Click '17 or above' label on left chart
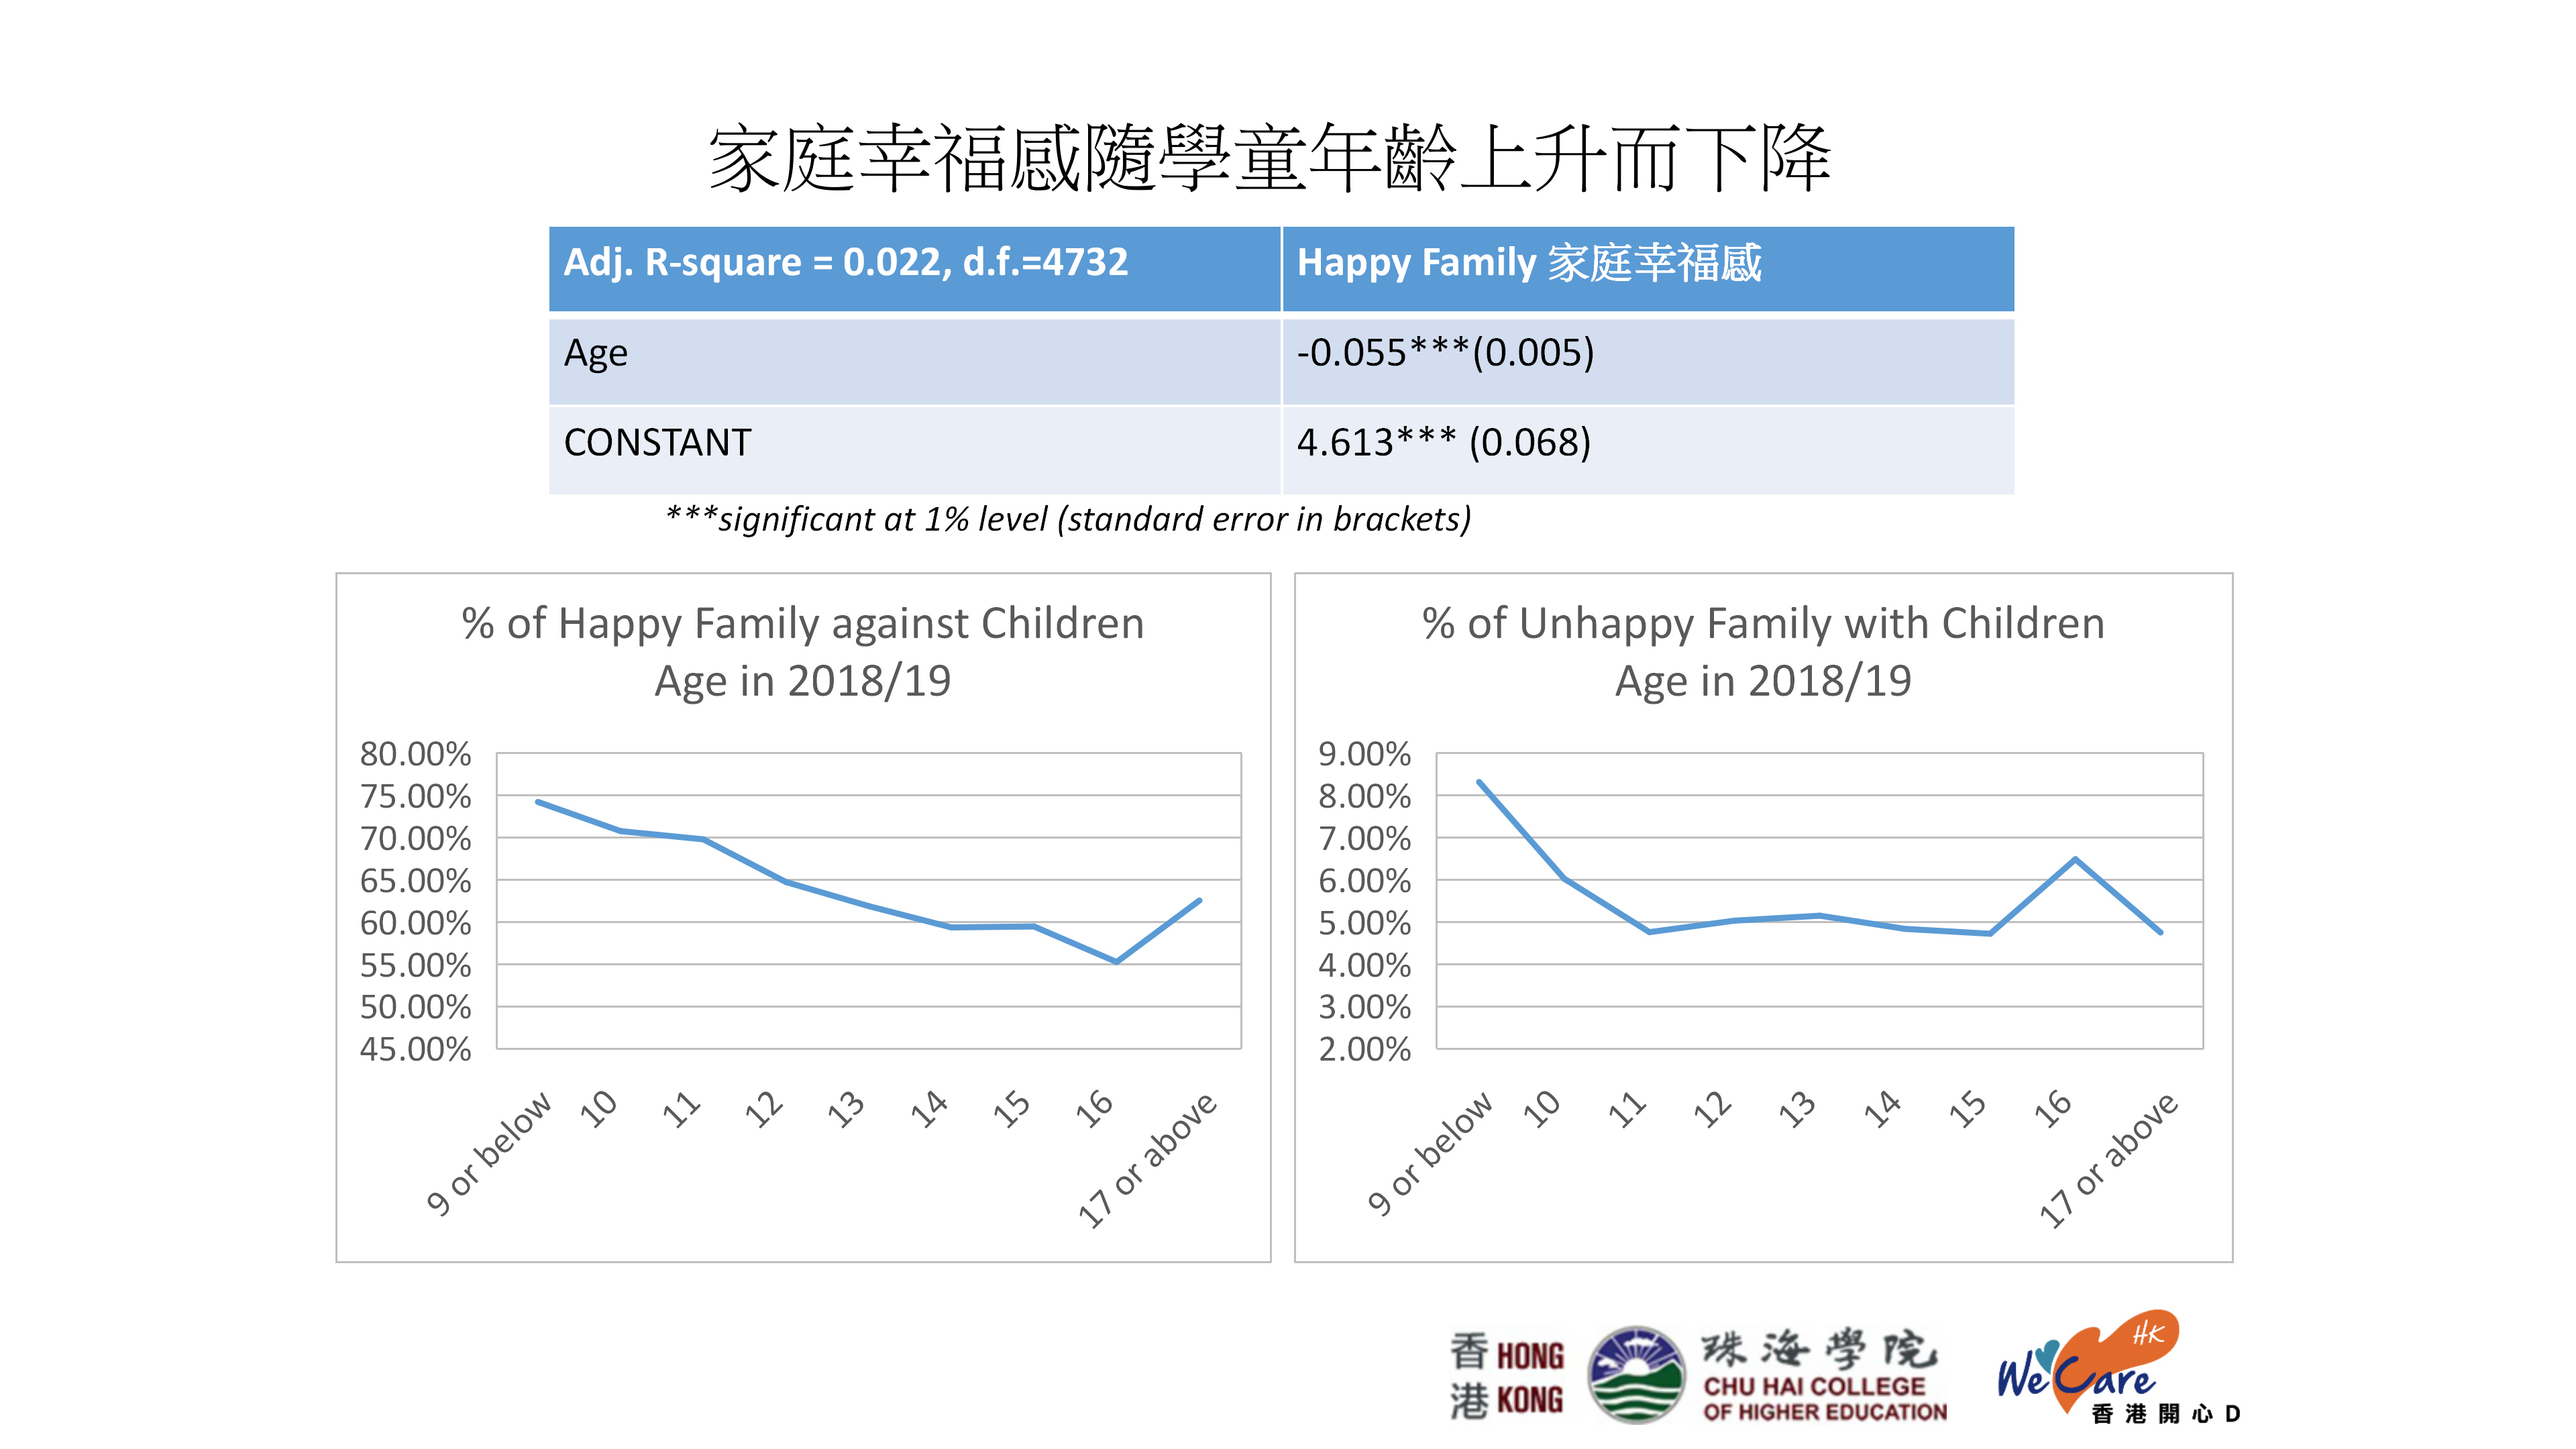 [x=1147, y=1159]
